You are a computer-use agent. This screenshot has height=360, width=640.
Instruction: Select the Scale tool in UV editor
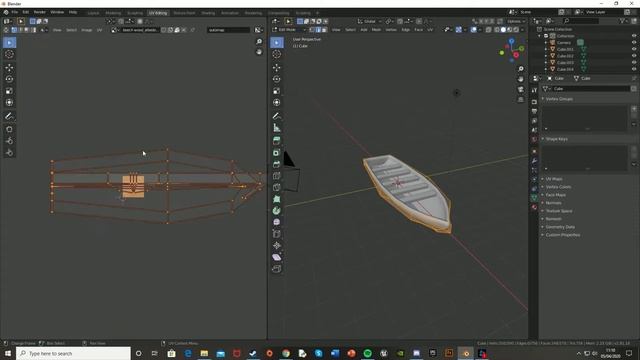coord(9,91)
